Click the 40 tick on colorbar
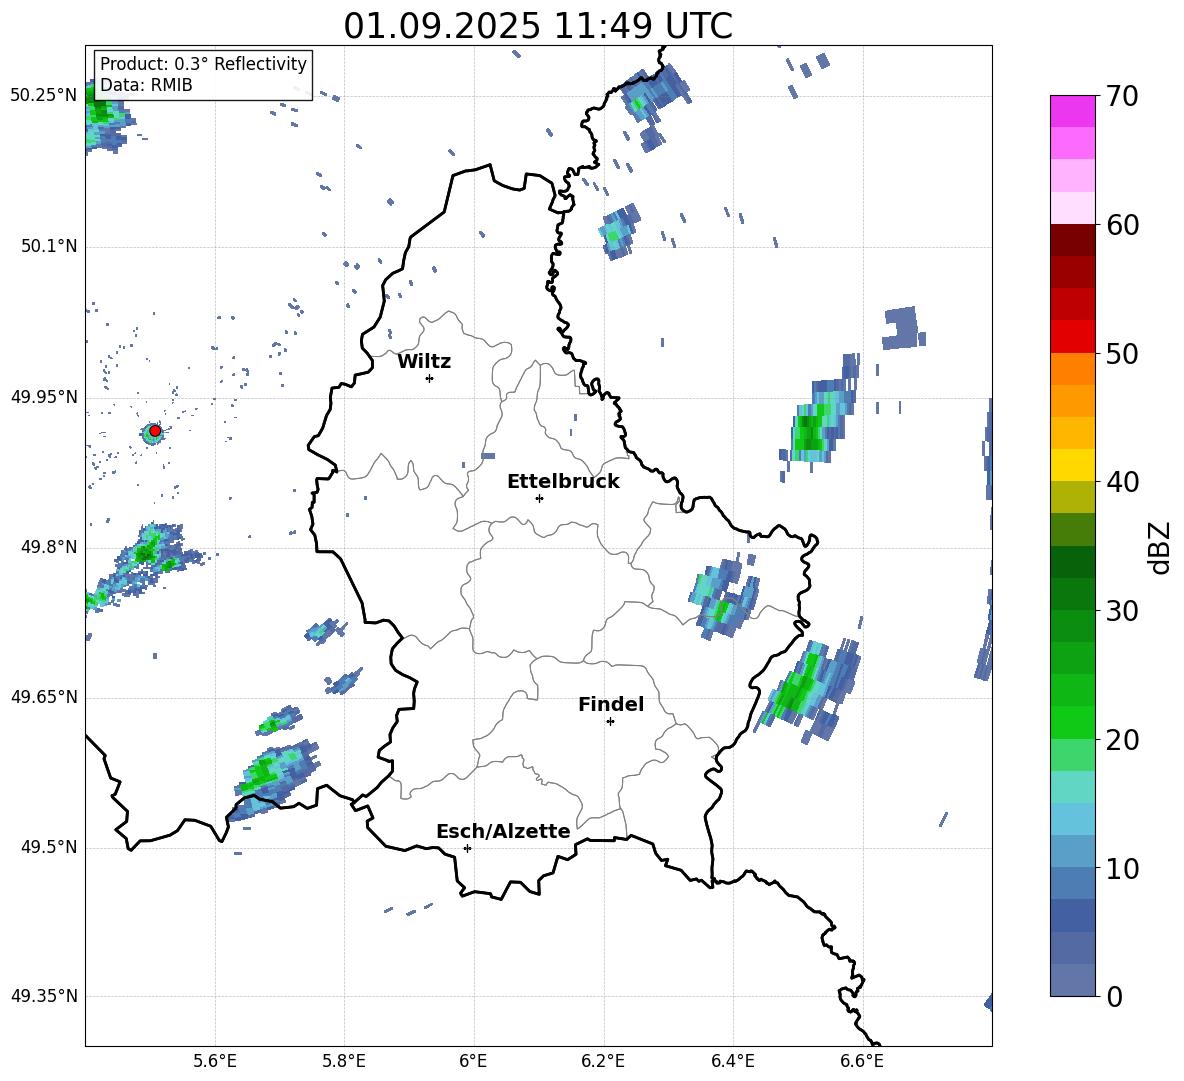This screenshot has height=1081, width=1184. tap(1123, 482)
